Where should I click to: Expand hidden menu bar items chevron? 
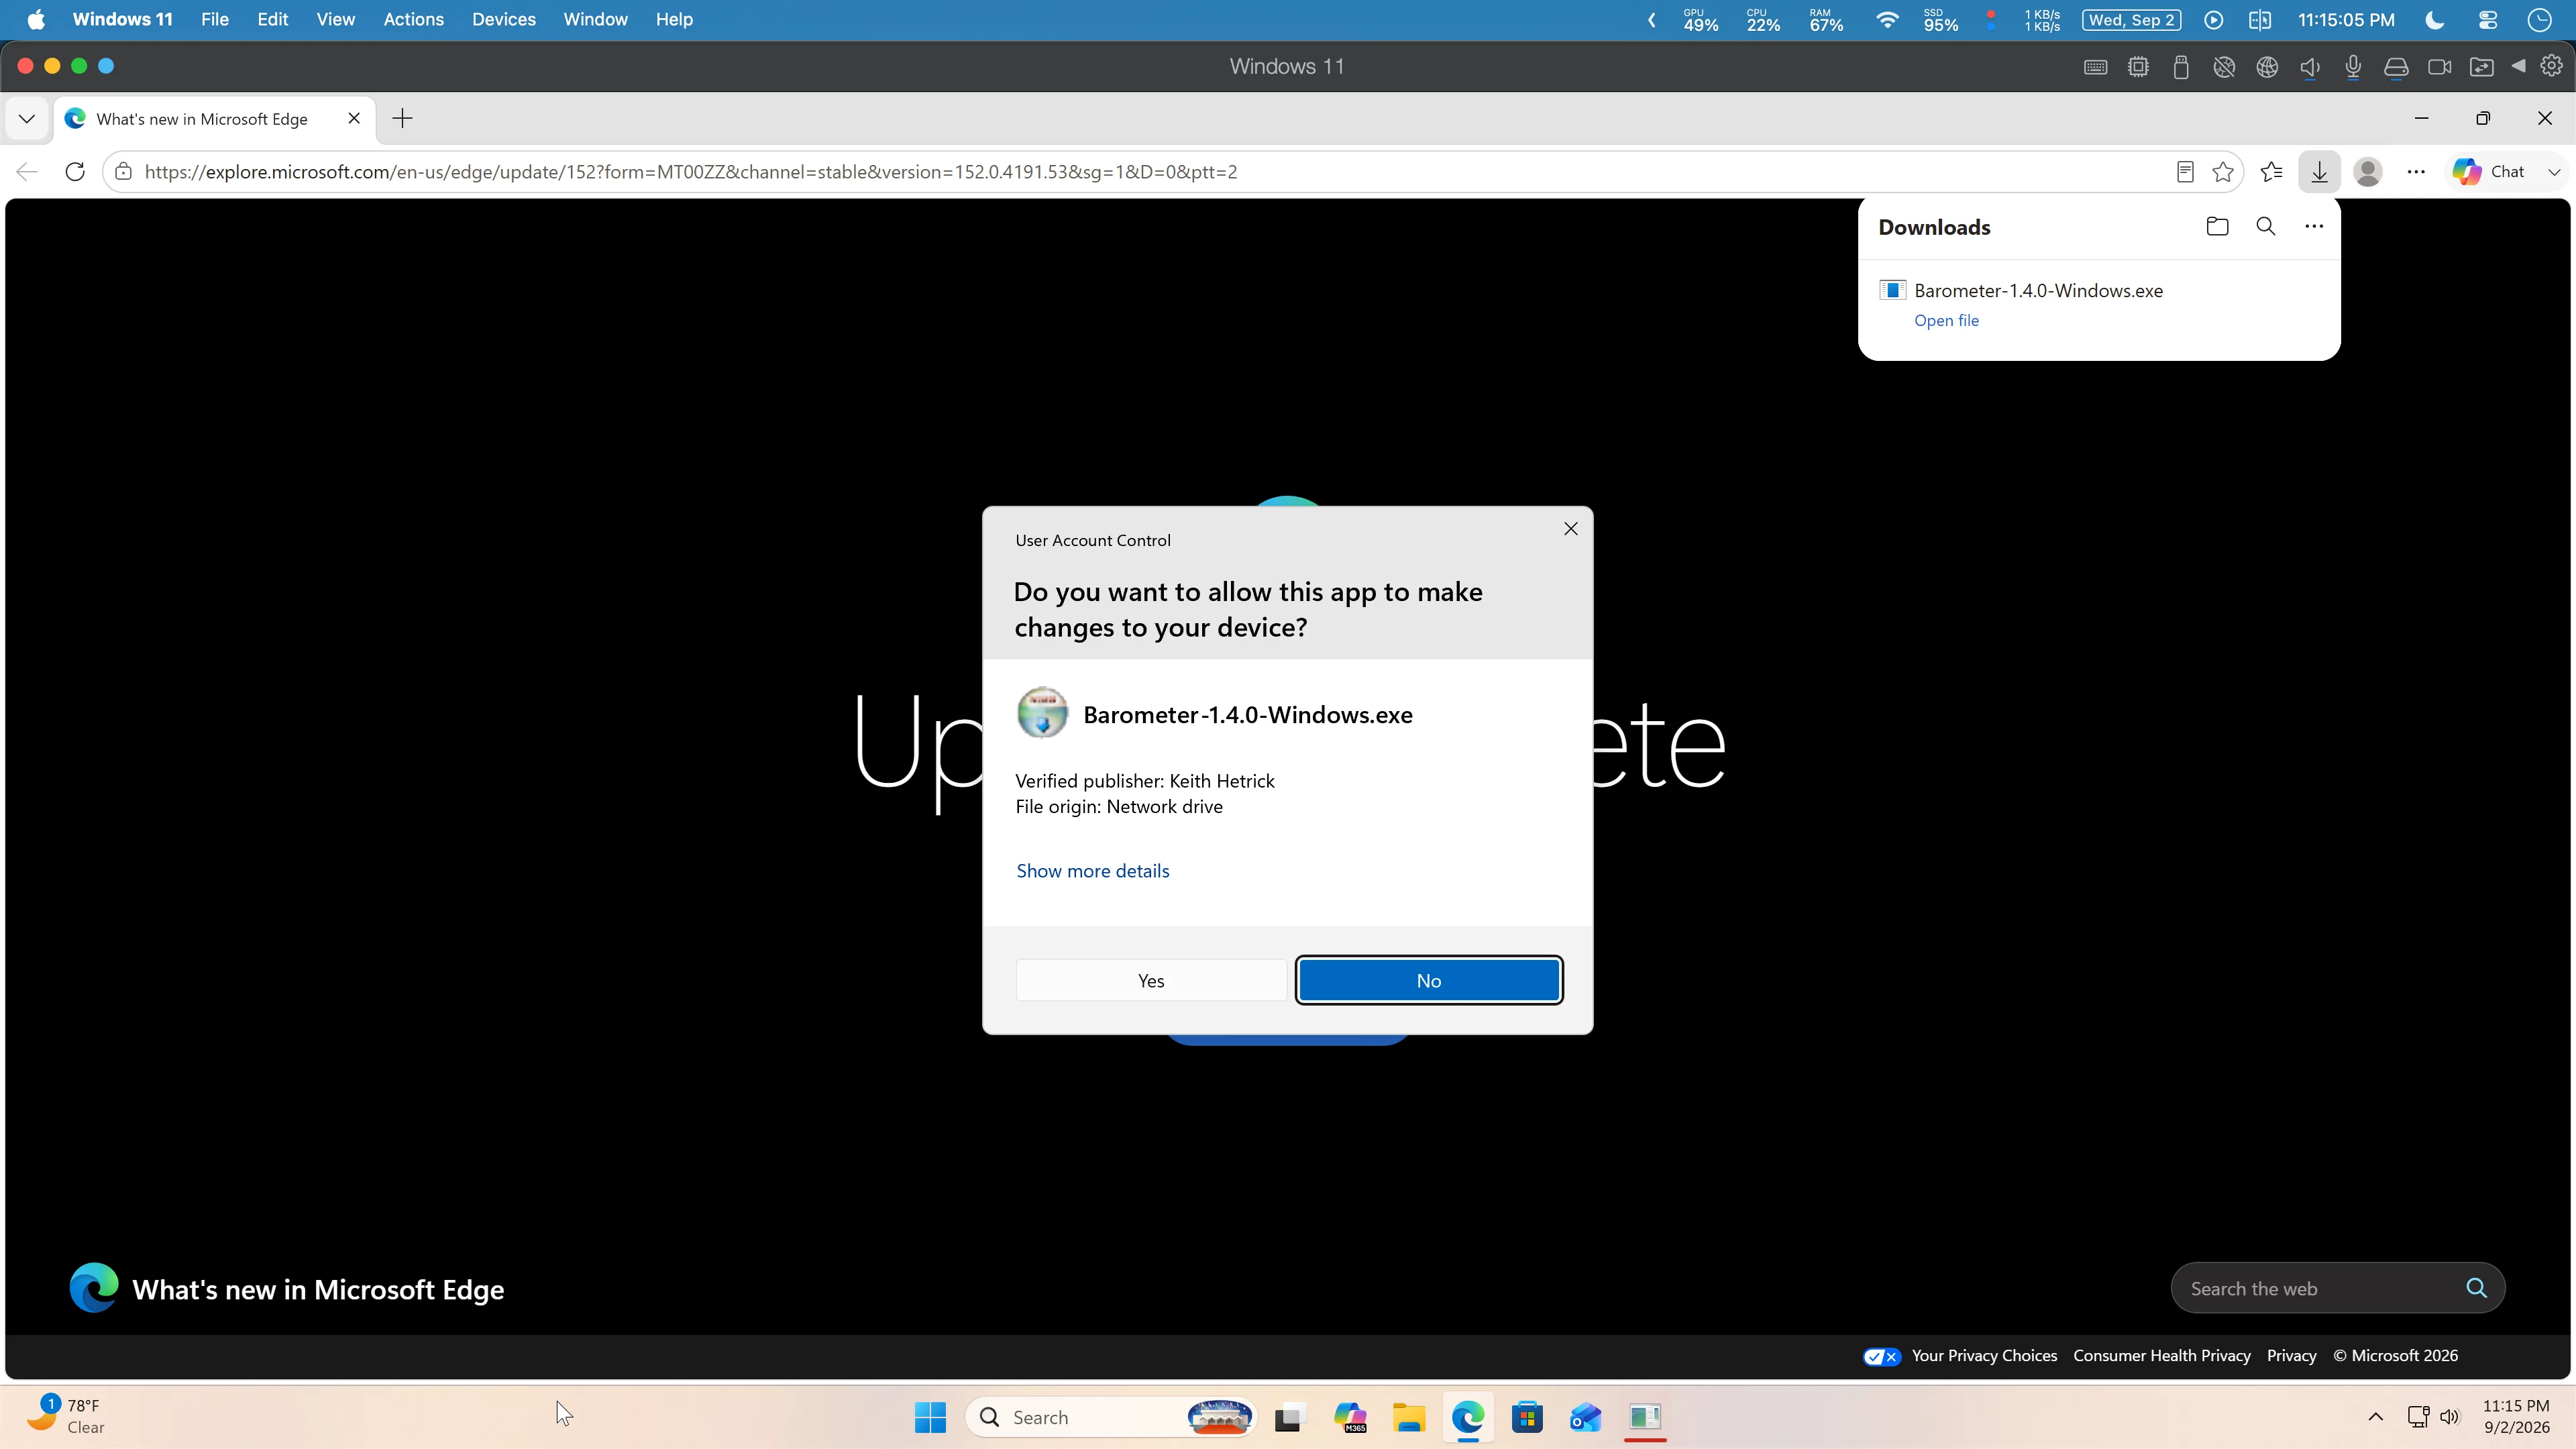click(x=1651, y=20)
